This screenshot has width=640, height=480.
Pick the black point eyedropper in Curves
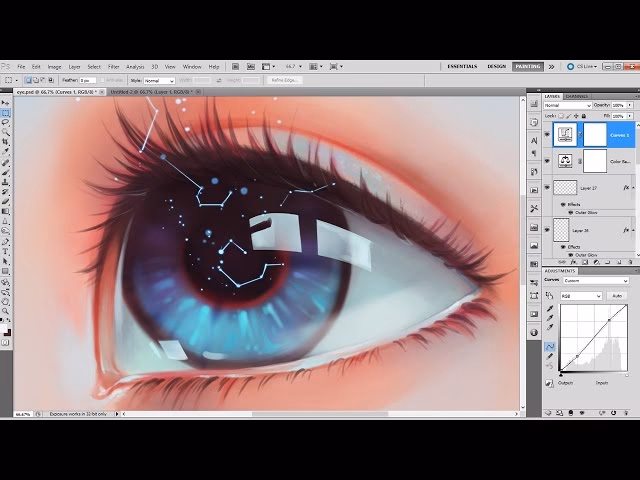(550, 309)
